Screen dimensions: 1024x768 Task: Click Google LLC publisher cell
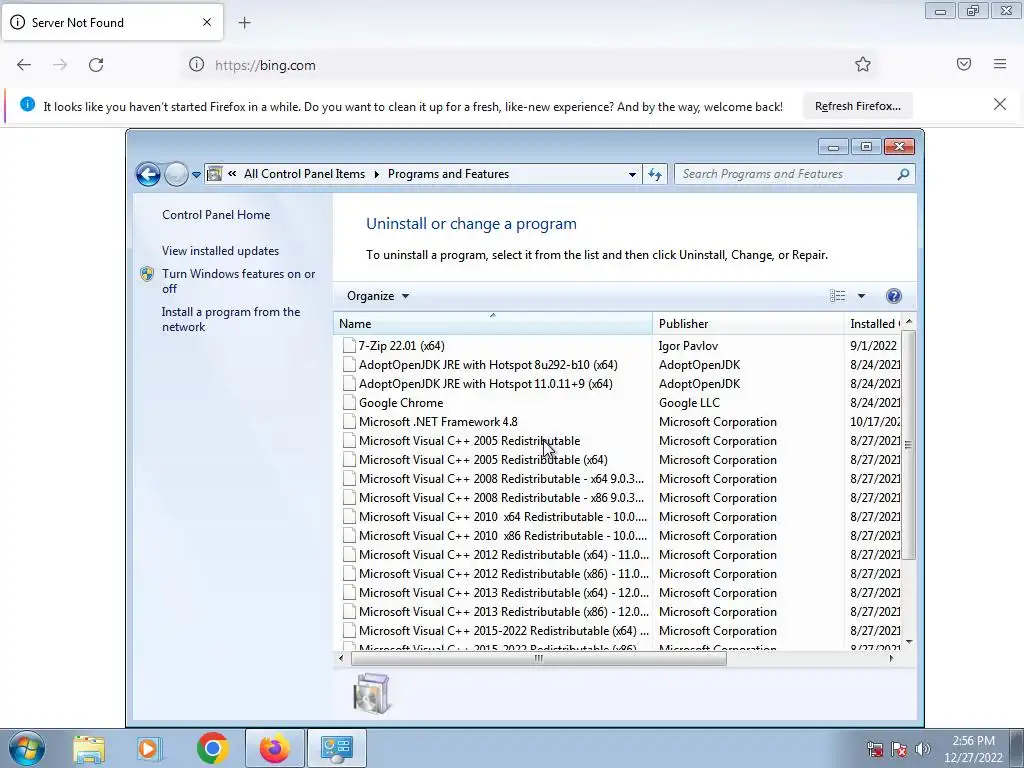(689, 402)
